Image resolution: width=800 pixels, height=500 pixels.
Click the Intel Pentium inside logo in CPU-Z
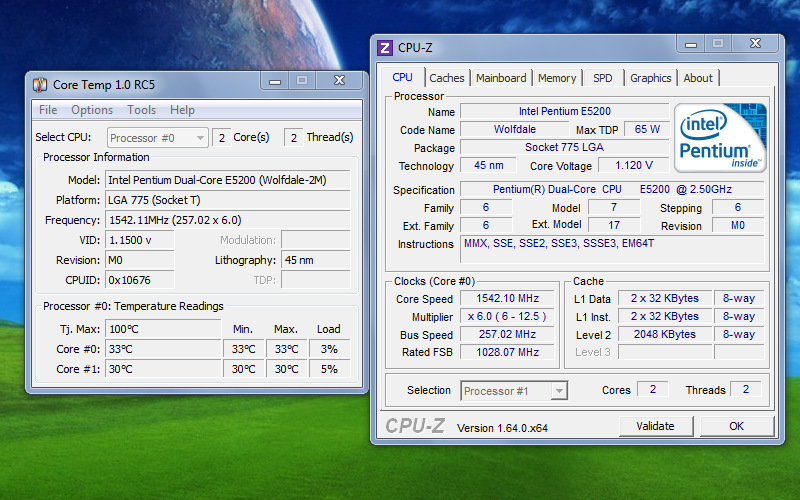click(720, 138)
